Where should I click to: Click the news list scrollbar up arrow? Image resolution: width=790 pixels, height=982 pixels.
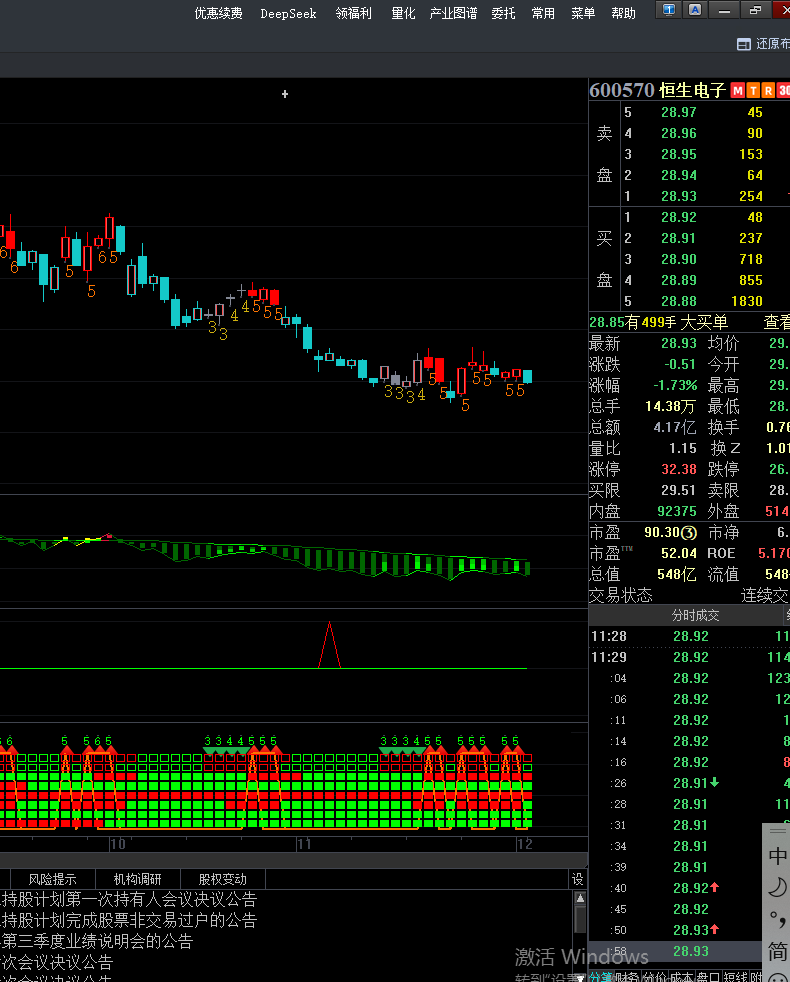tap(579, 899)
